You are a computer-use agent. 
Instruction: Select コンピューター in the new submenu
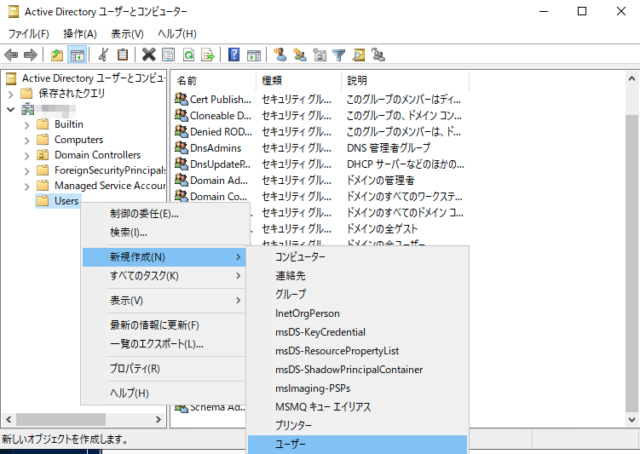pos(358,257)
